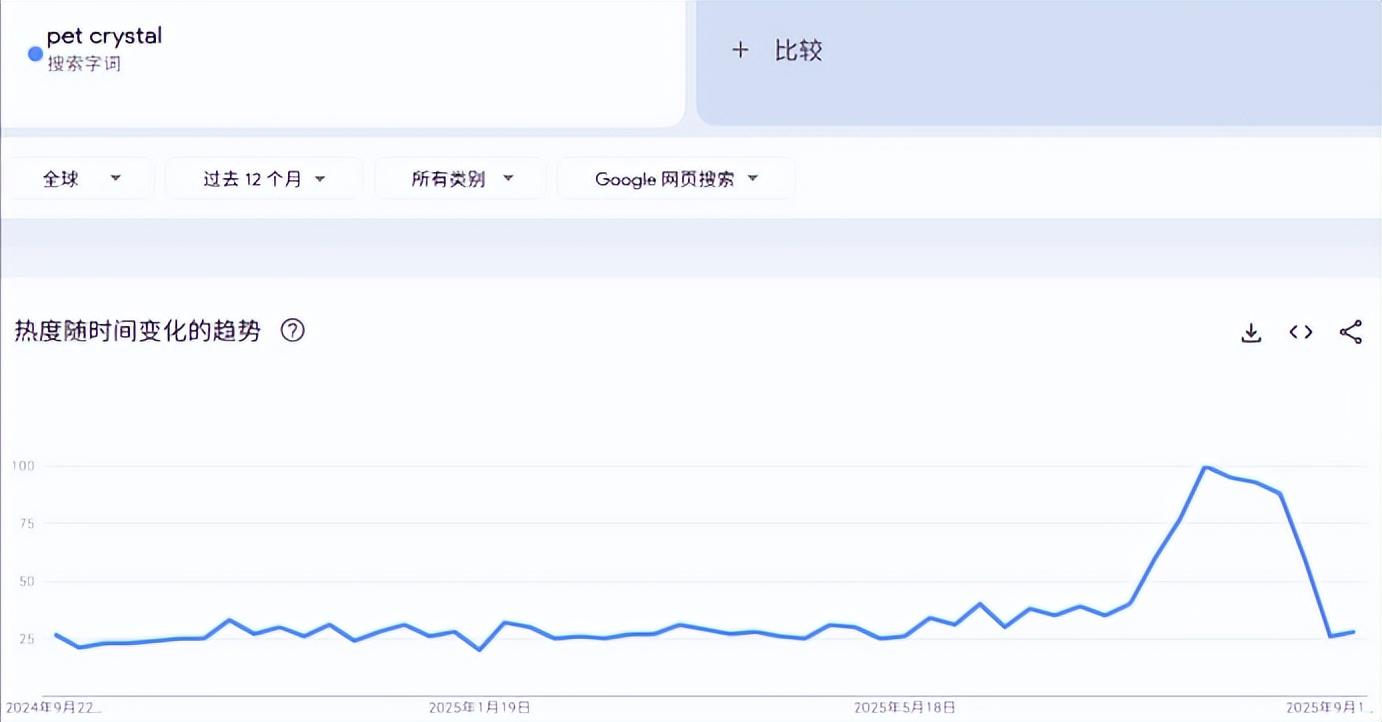This screenshot has height=722, width=1382.
Task: Click the 2024年9月22 axis start label
Action: [x=54, y=707]
